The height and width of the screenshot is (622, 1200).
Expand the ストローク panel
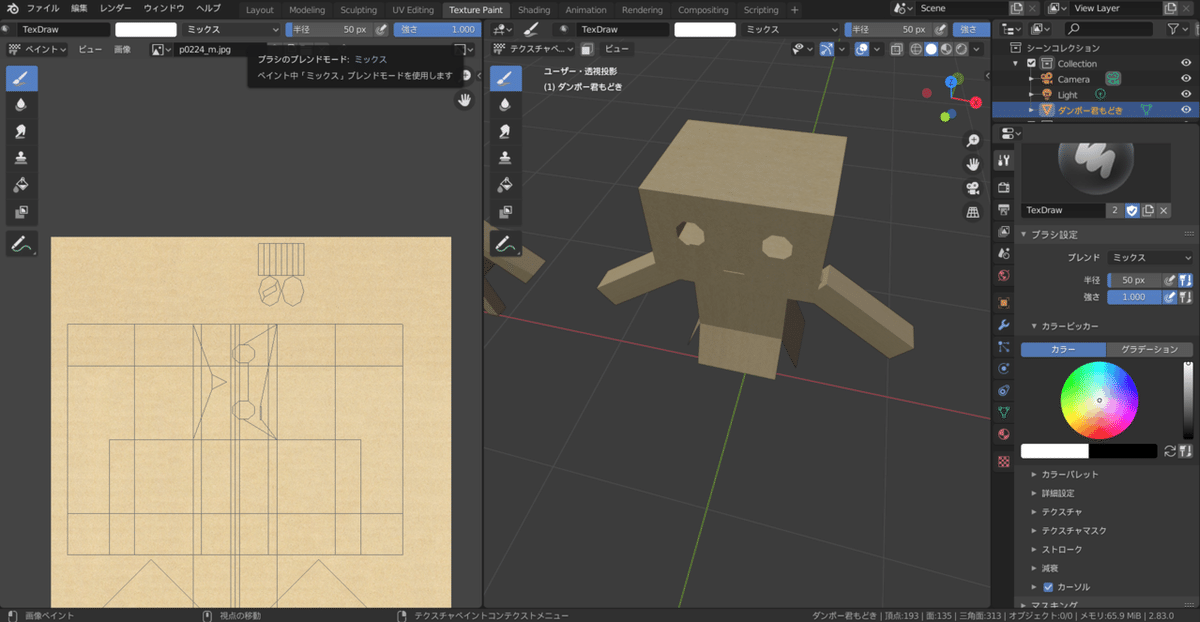[x=1061, y=549]
